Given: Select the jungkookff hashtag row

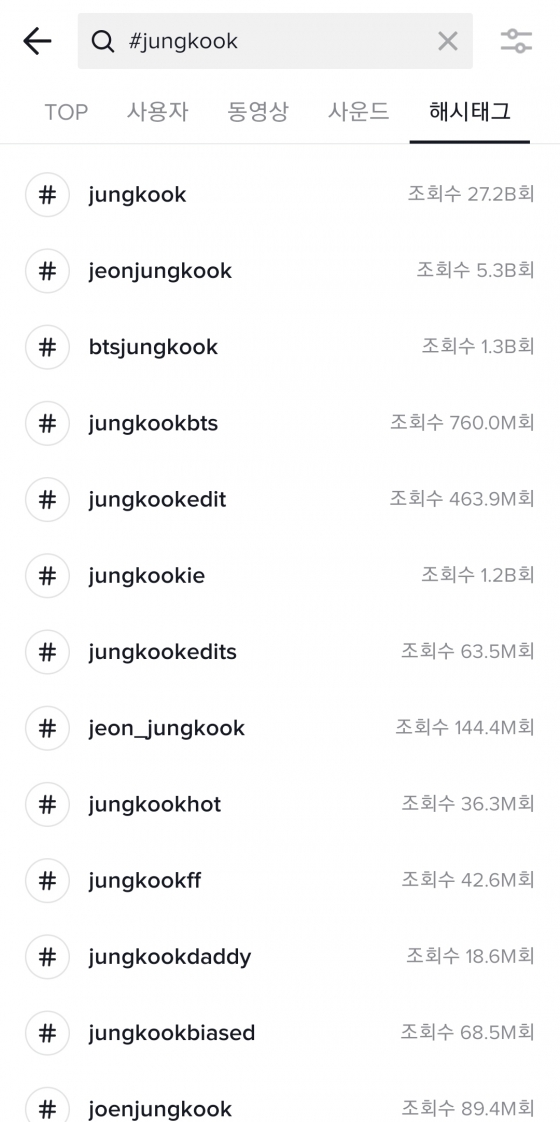Looking at the screenshot, I should click(280, 881).
